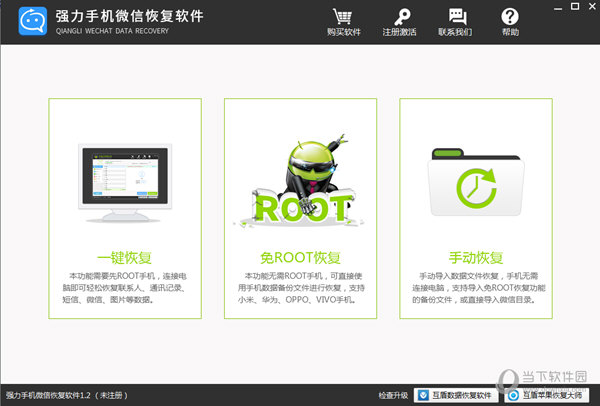Click description text 手动导入数据文件恢复
Image resolution: width=600 pixels, height=406 pixels.
[x=459, y=276]
